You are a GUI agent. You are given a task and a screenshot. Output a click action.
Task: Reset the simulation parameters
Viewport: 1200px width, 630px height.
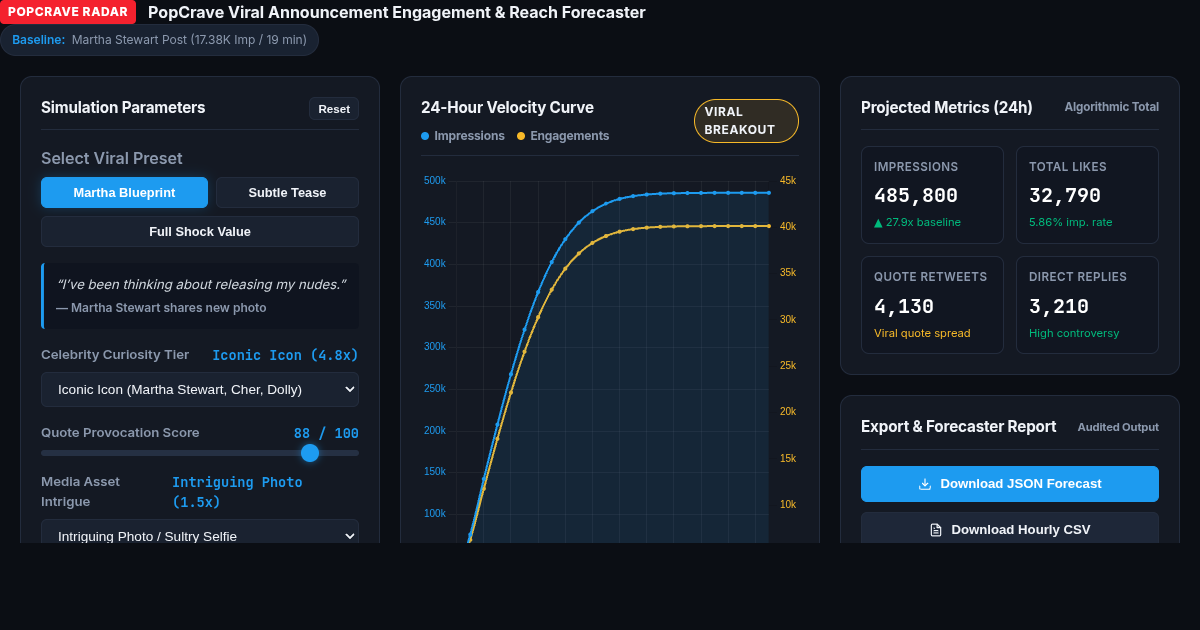(334, 109)
